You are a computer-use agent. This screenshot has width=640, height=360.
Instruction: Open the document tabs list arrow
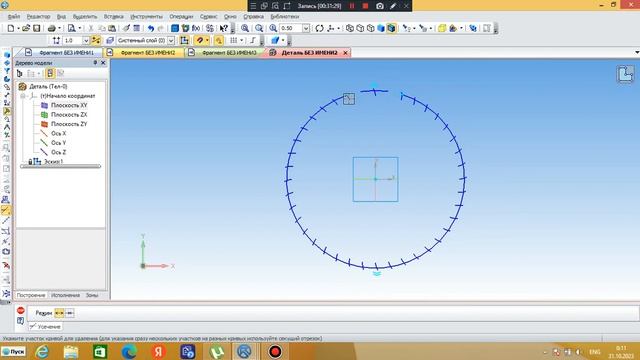[637, 52]
